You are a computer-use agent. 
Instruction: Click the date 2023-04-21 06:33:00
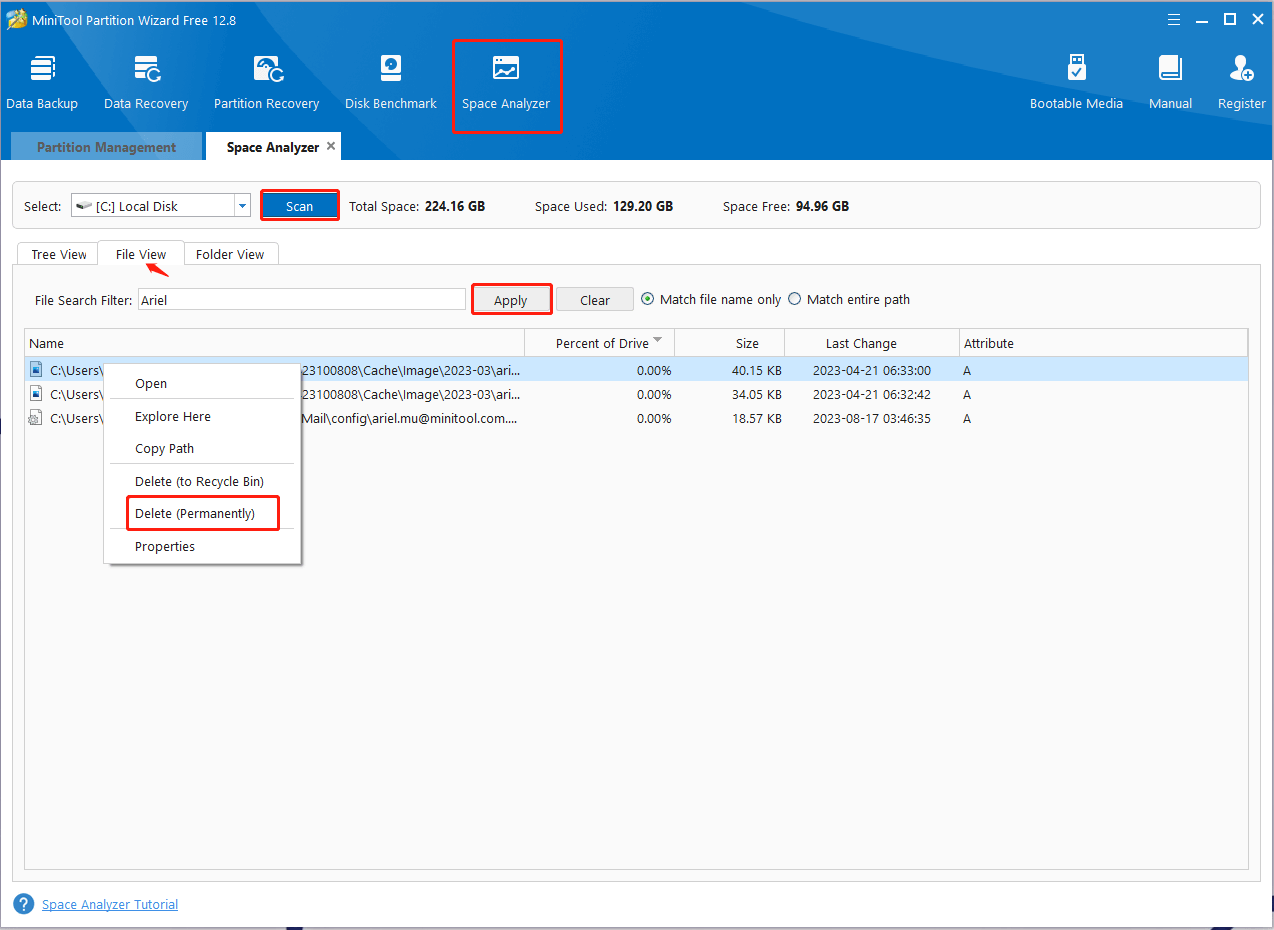pyautogui.click(x=872, y=370)
